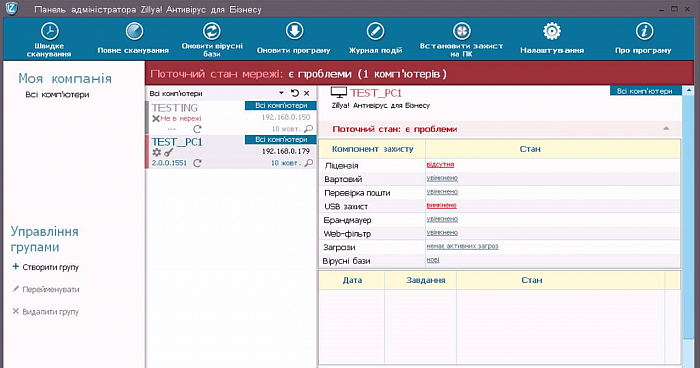700x368 pixels.
Task: Click the Zillya shield logo in title bar
Action: (12, 8)
